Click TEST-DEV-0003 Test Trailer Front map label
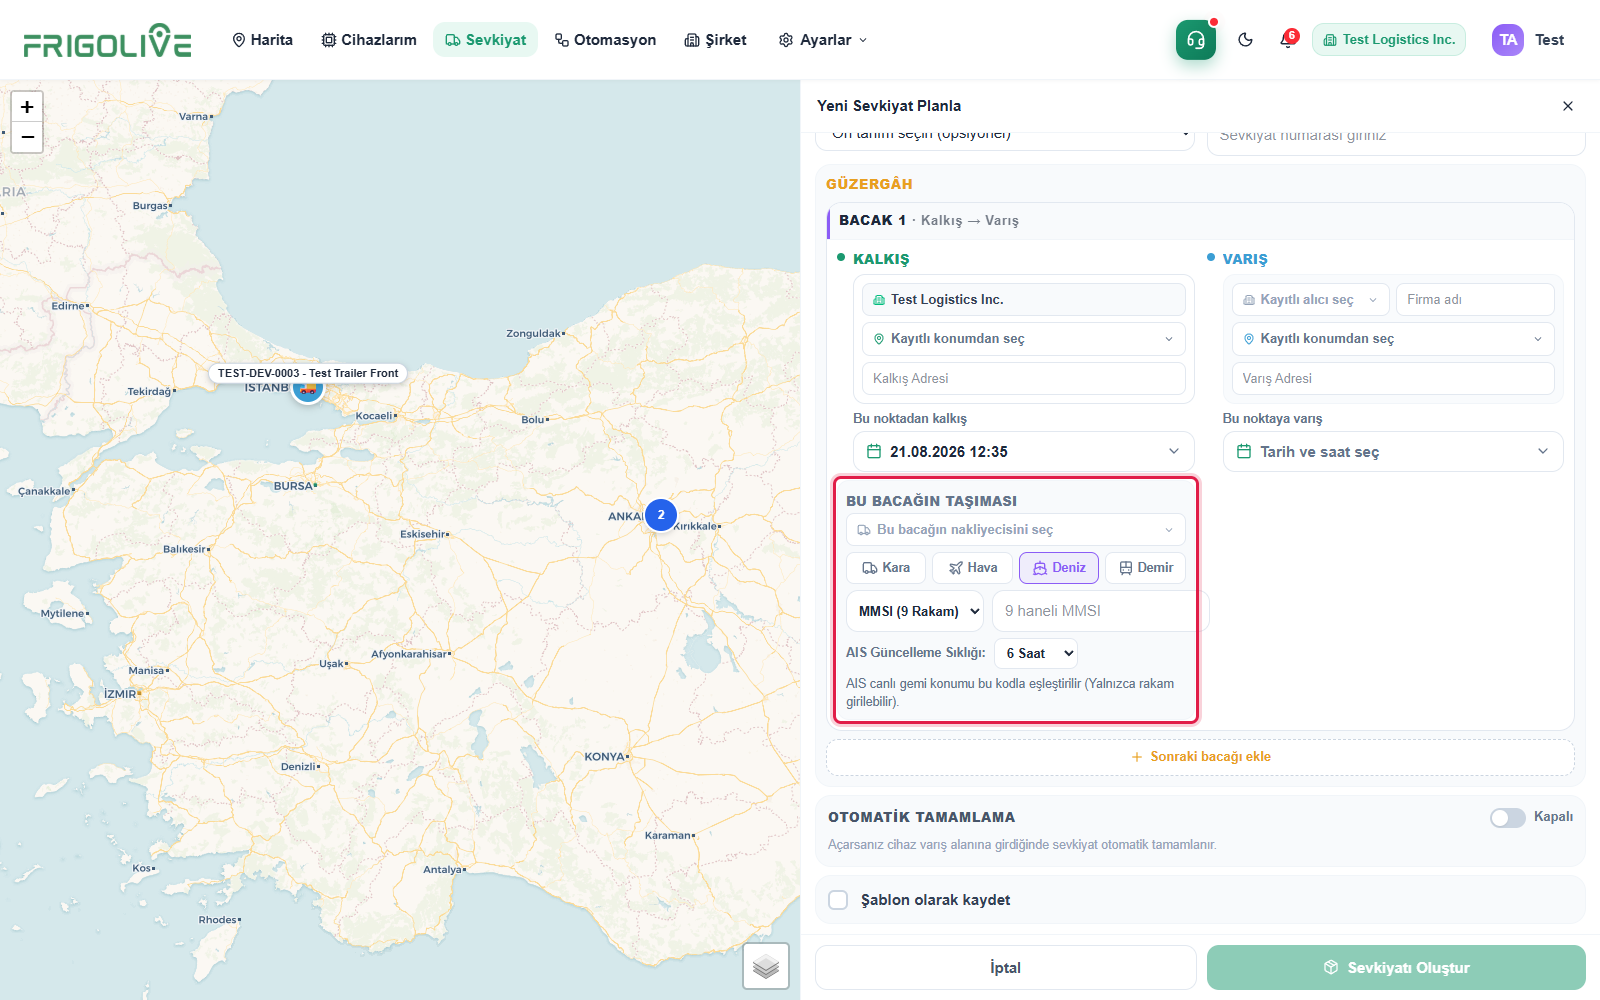 [308, 373]
